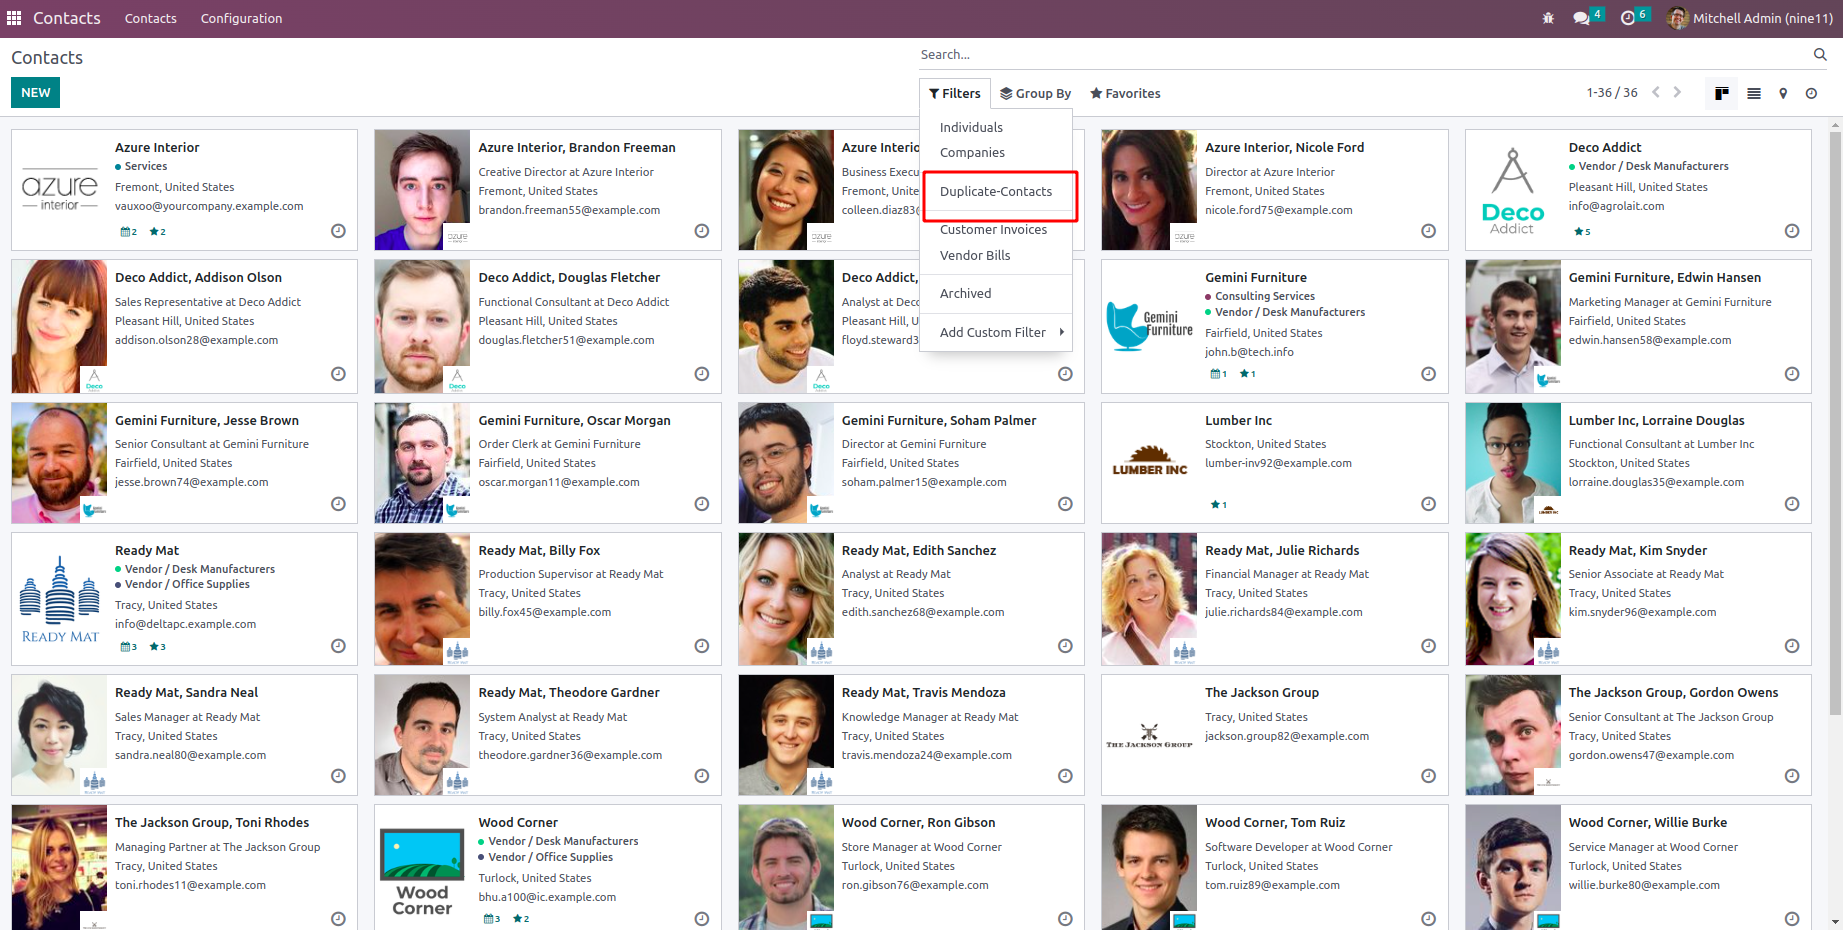Expand the Add Custom Filter submenu
Image resolution: width=1843 pixels, height=930 pixels.
(x=996, y=332)
